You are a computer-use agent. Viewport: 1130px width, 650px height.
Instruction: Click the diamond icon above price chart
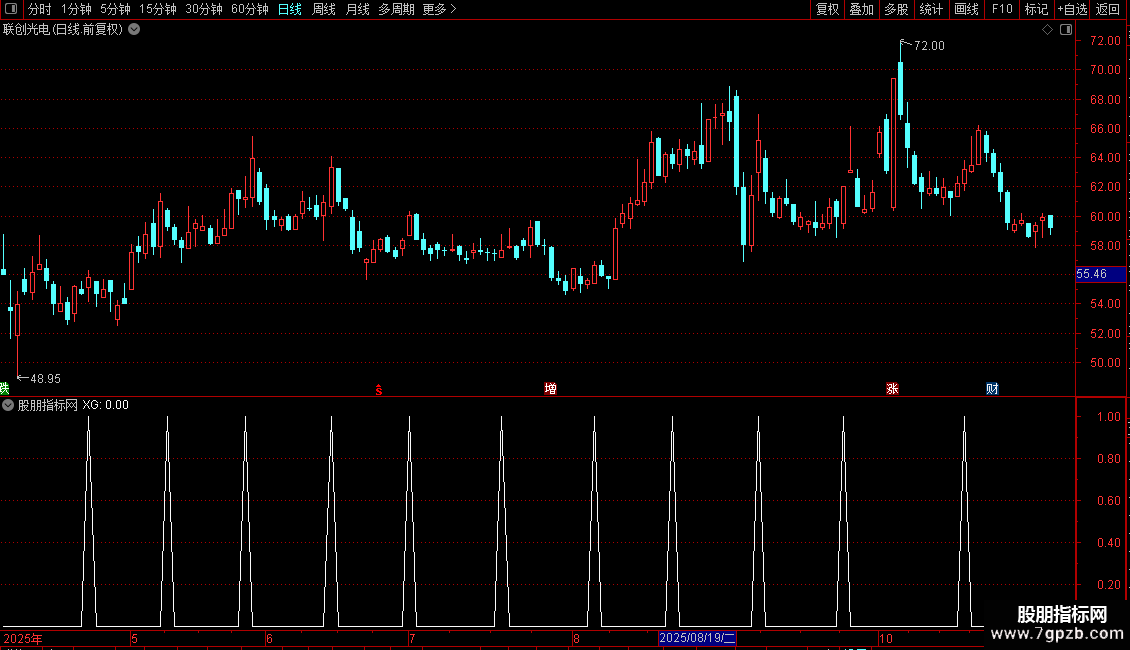(x=1048, y=30)
